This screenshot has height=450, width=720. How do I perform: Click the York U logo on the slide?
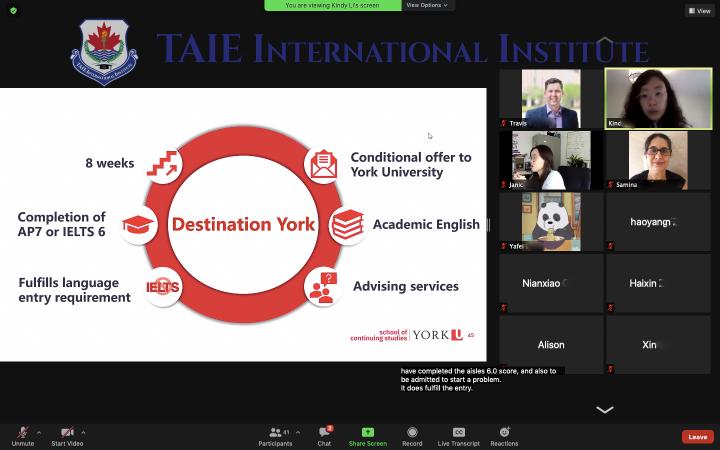pyautogui.click(x=438, y=335)
